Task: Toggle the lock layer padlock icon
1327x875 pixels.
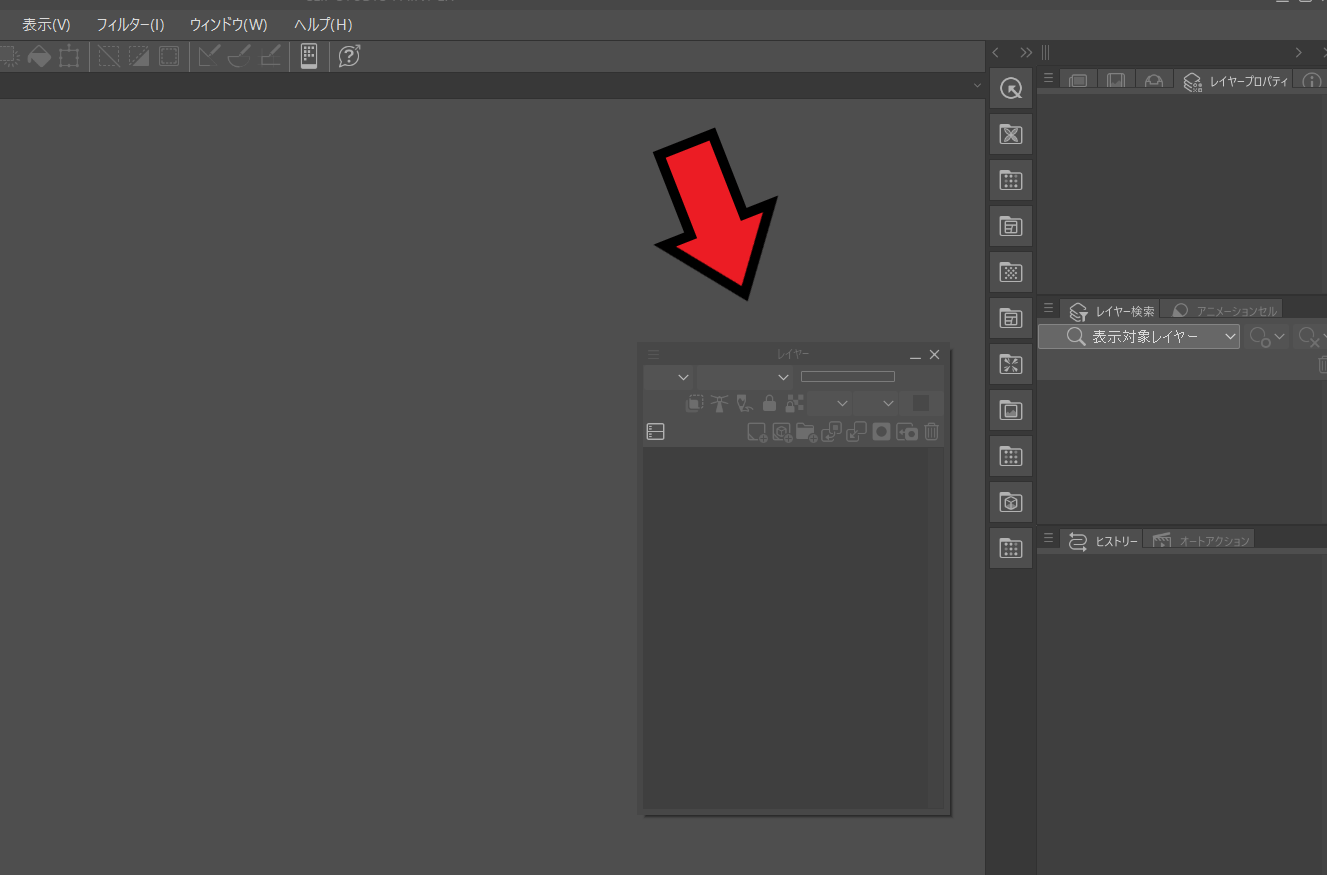Action: coord(769,403)
